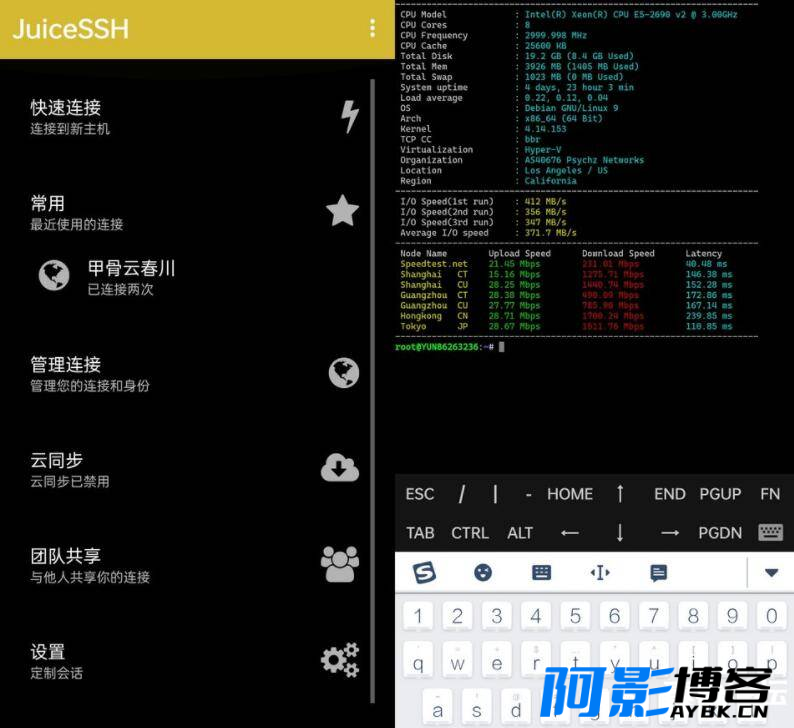Tap the cloud download sync icon
The height and width of the screenshot is (728, 794).
pos(340,467)
